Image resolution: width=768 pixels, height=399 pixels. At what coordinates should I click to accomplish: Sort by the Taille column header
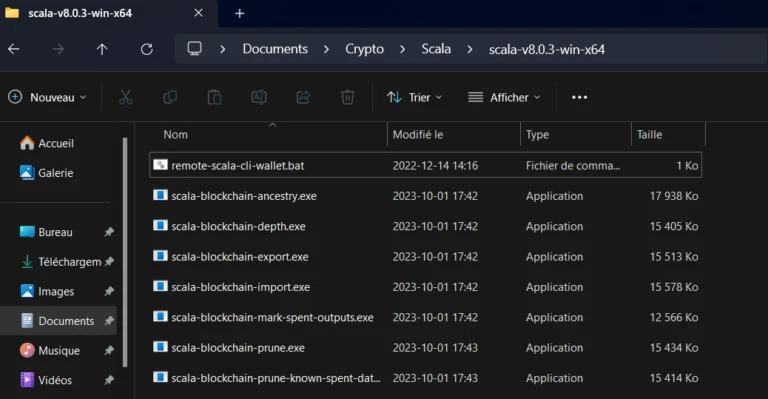[668, 135]
